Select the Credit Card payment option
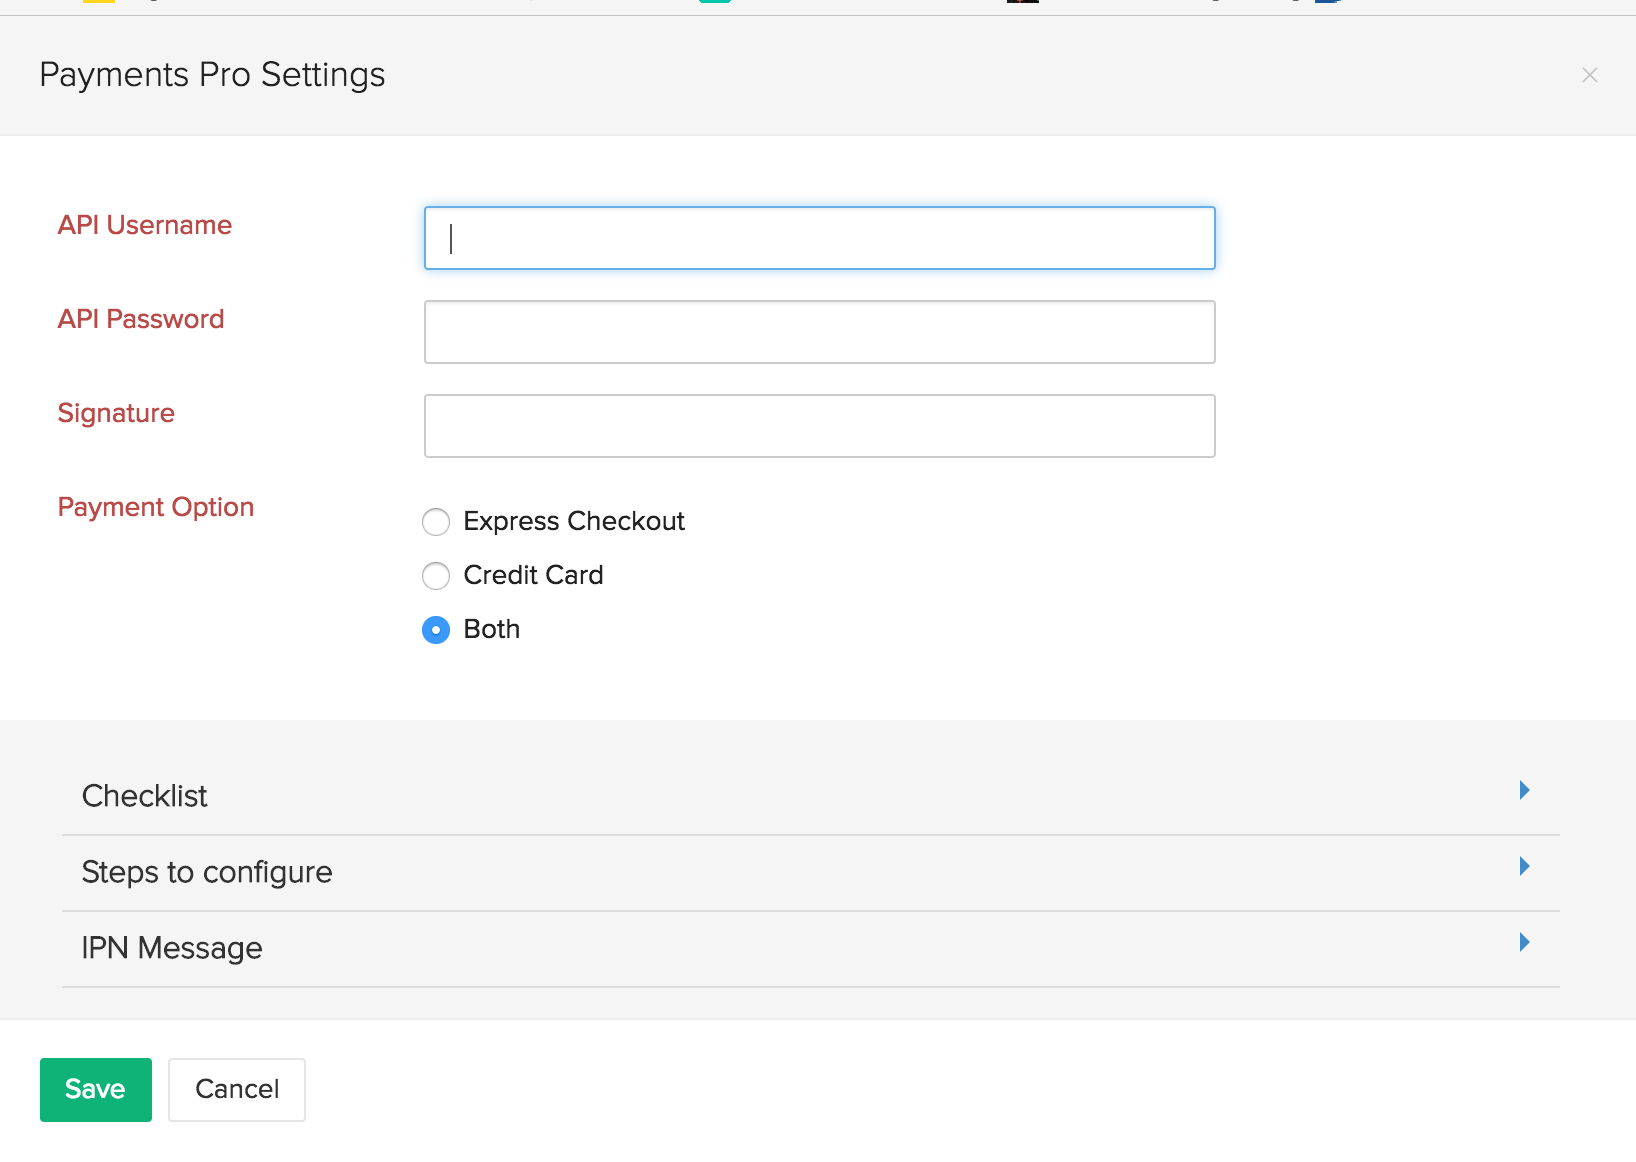The width and height of the screenshot is (1636, 1162). [x=436, y=576]
